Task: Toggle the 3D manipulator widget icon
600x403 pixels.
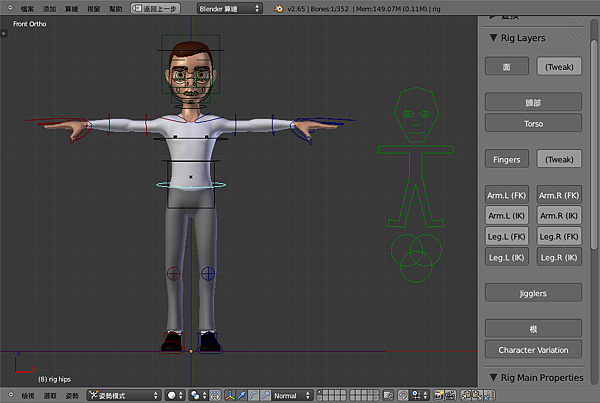Action: (230, 396)
